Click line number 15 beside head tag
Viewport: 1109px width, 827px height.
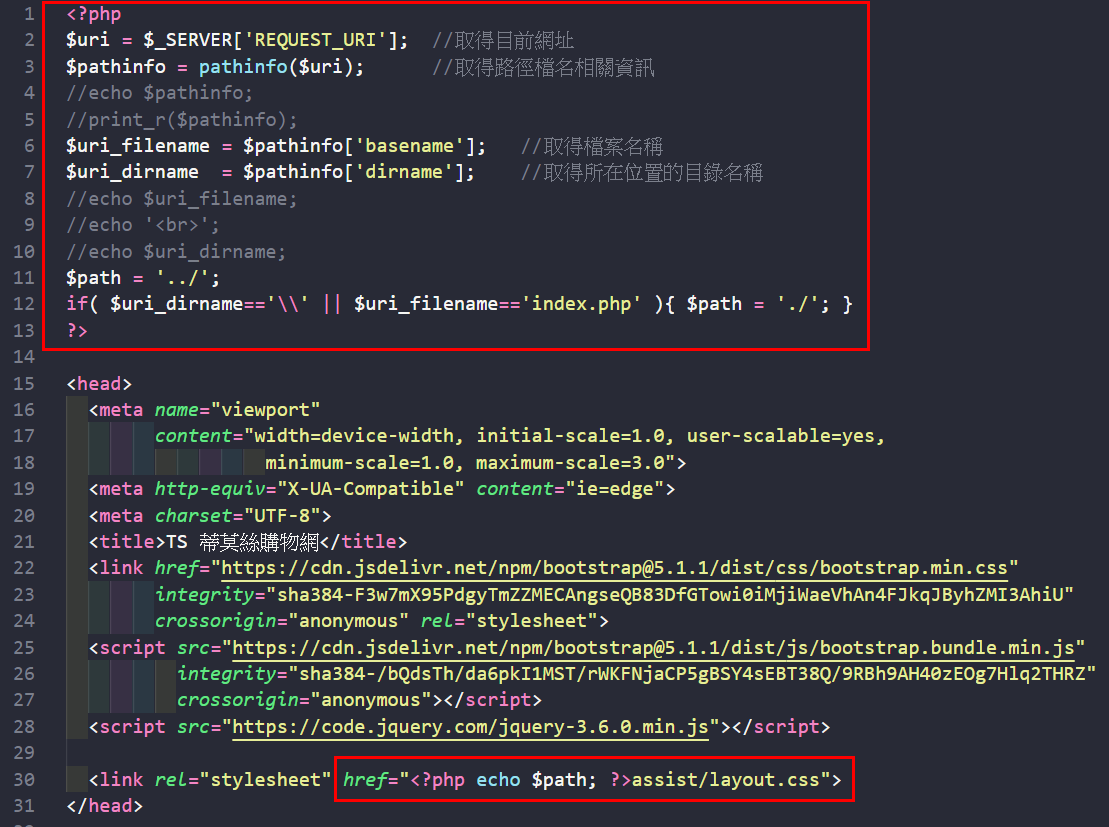24,383
